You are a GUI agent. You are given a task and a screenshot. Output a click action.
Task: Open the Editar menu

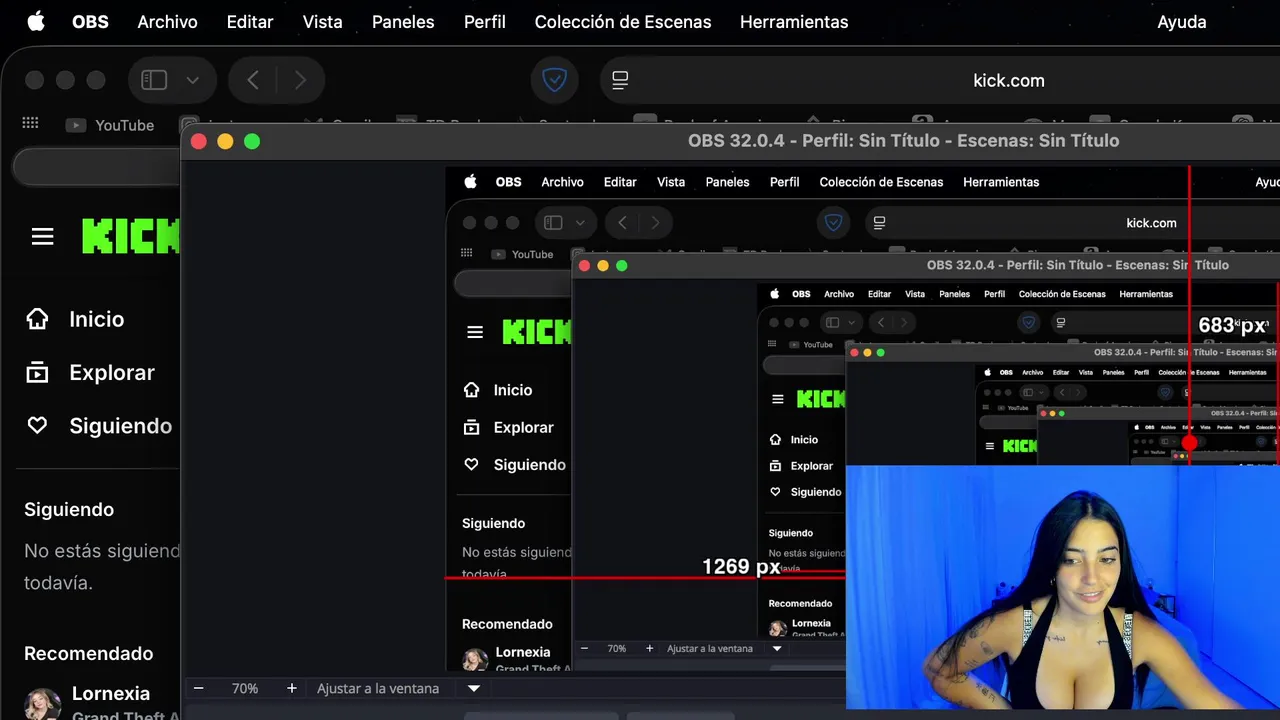click(250, 22)
